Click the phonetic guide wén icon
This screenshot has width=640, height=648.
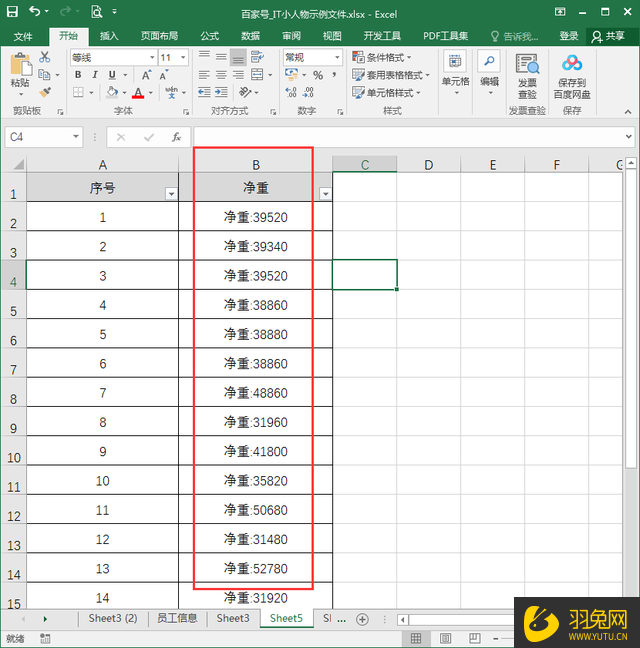click(171, 92)
